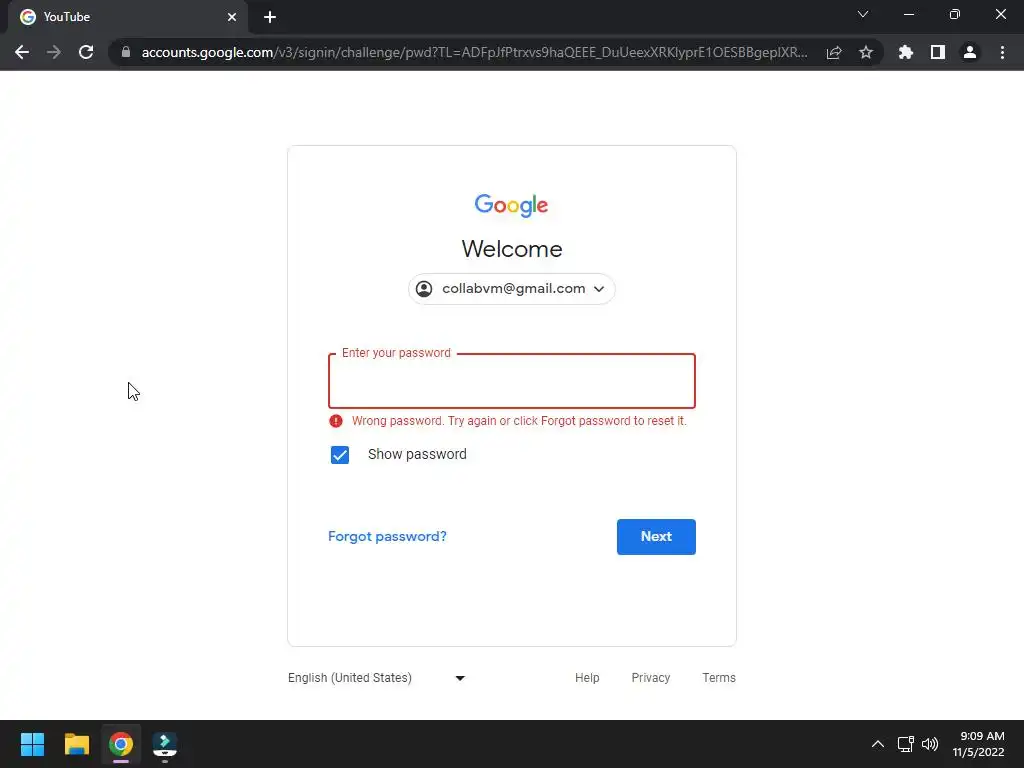
Task: Share this page icon in address bar
Action: [x=834, y=52]
